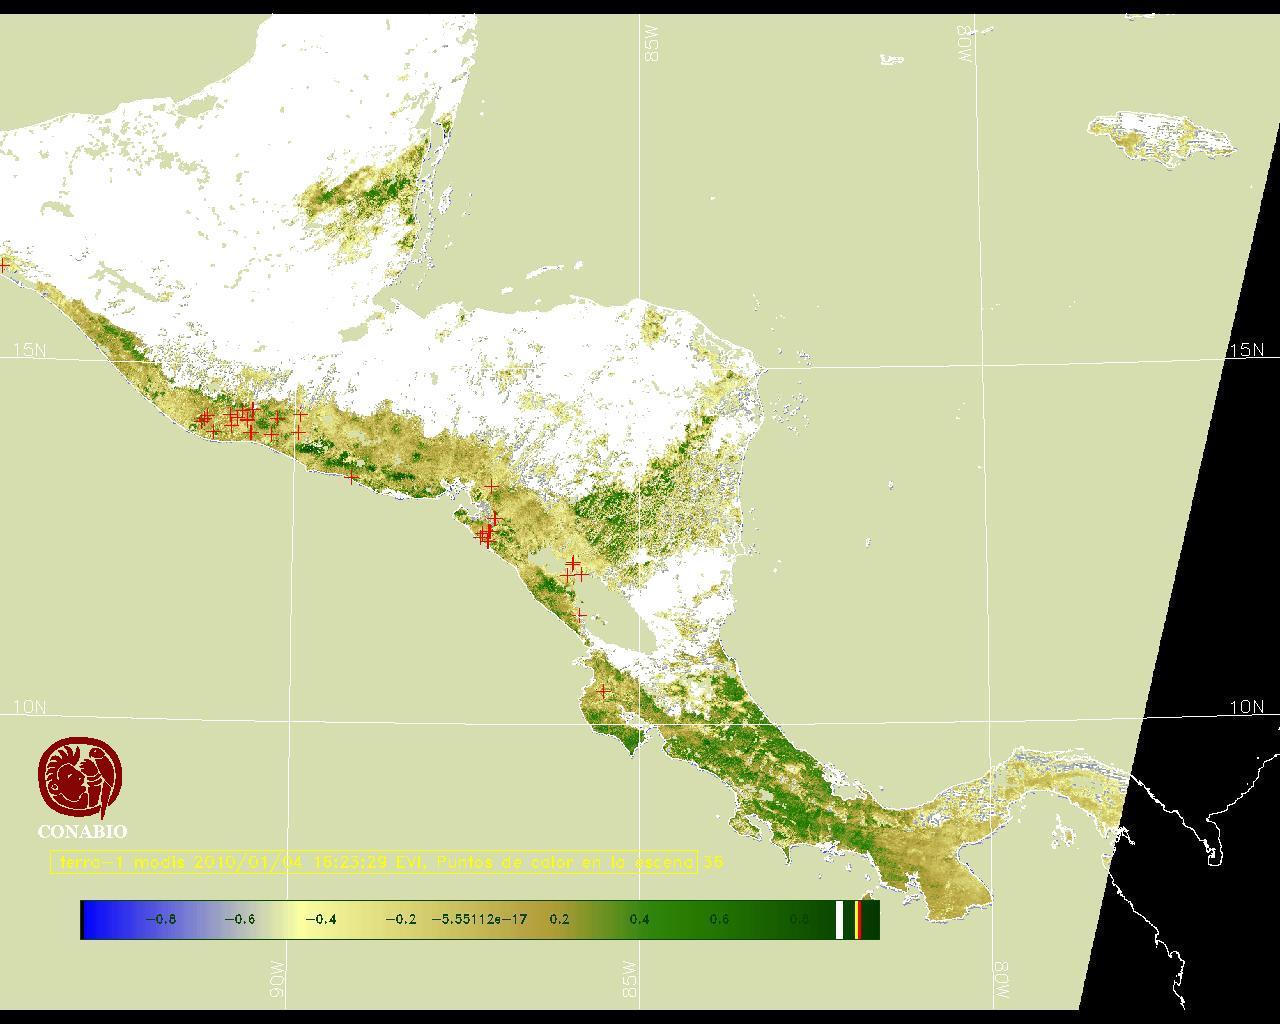Click the 15N latitude label on the left

(x=29, y=350)
